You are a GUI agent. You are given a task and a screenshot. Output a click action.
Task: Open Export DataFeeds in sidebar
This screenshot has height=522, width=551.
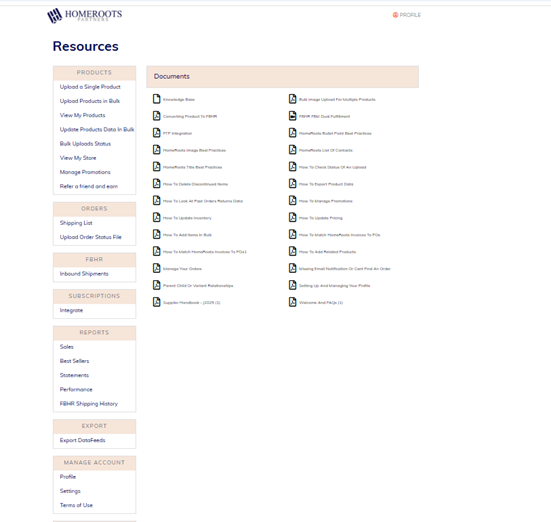[x=83, y=440]
